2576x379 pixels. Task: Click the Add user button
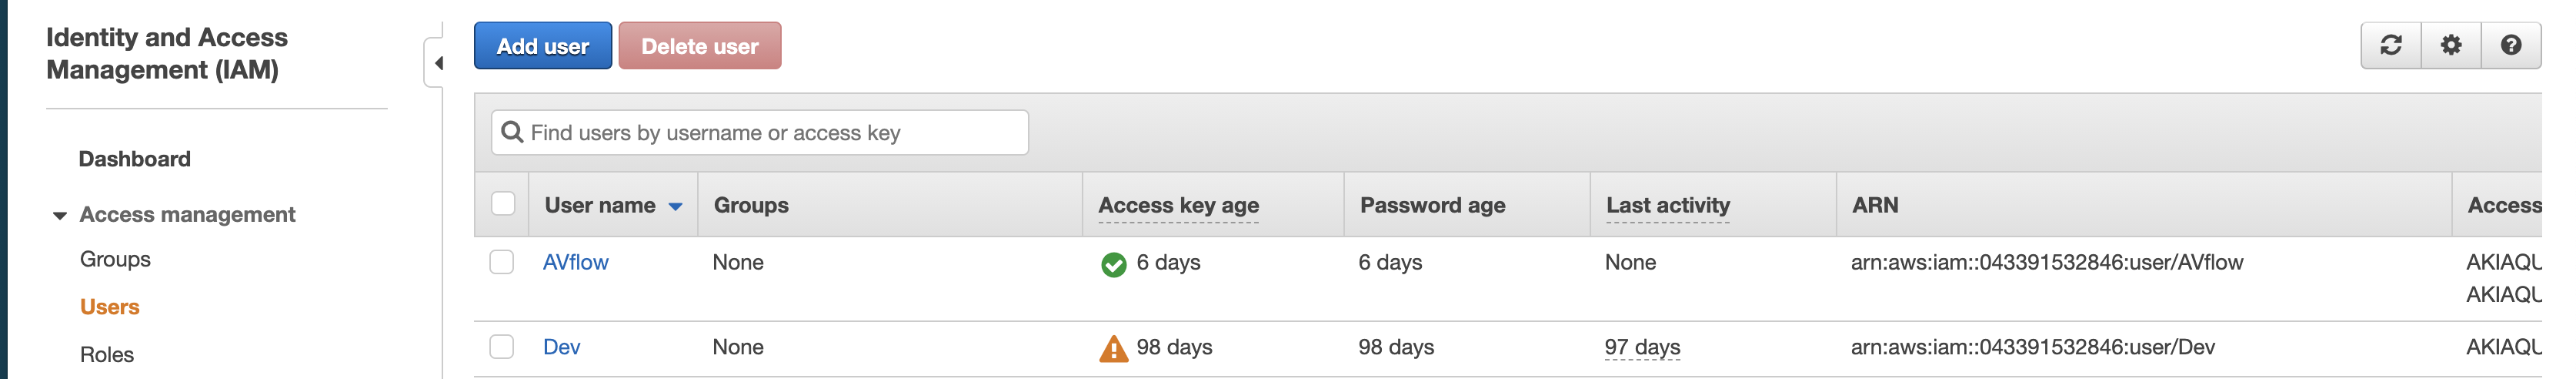[x=542, y=46]
